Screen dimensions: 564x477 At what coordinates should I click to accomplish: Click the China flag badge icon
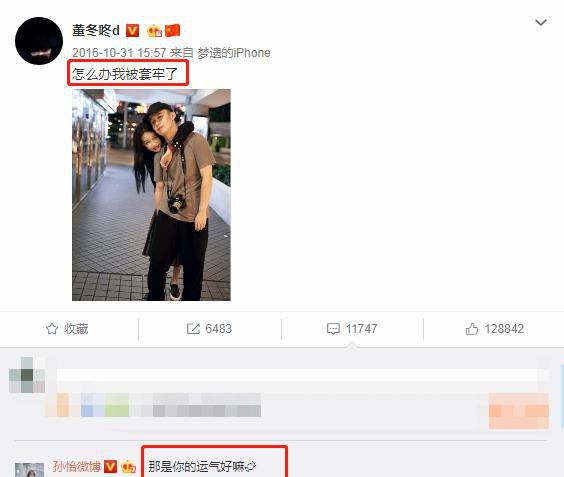pyautogui.click(x=172, y=31)
